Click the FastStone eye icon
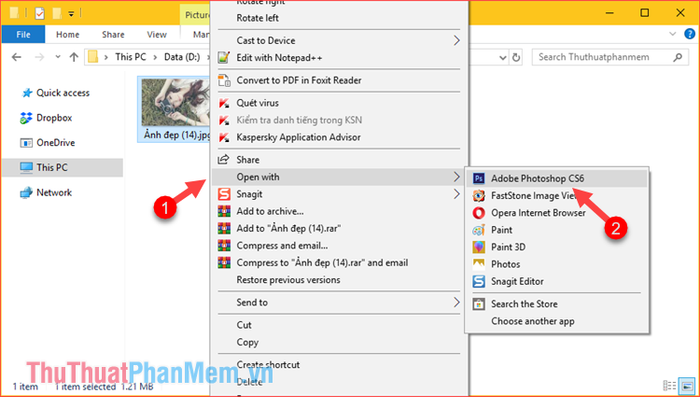 (x=479, y=196)
